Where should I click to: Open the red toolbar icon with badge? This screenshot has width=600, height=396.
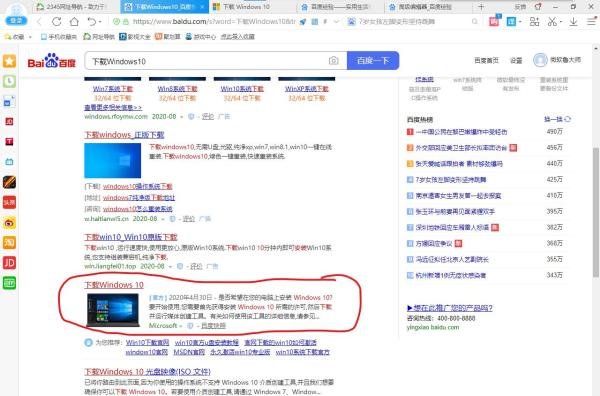click(494, 21)
